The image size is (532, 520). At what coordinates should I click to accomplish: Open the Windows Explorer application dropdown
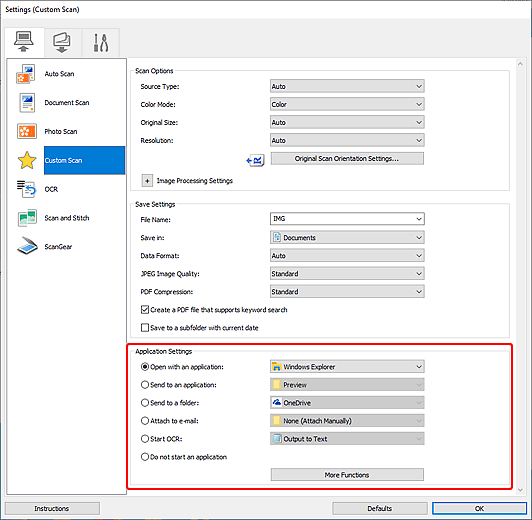[x=347, y=367]
